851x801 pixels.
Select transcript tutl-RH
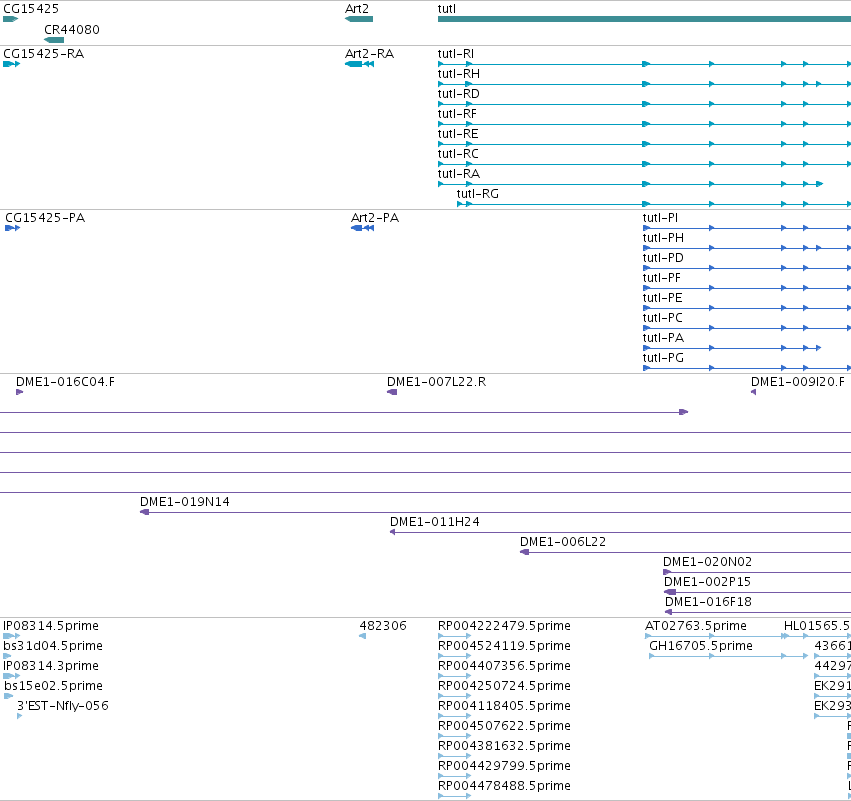[x=459, y=74]
